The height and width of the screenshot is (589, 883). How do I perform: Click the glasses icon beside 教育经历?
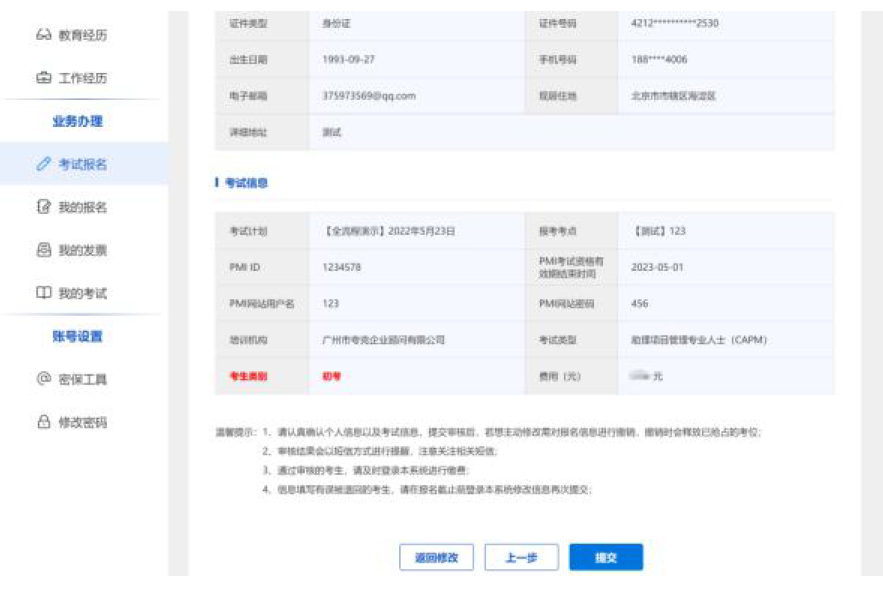pyautogui.click(x=43, y=36)
